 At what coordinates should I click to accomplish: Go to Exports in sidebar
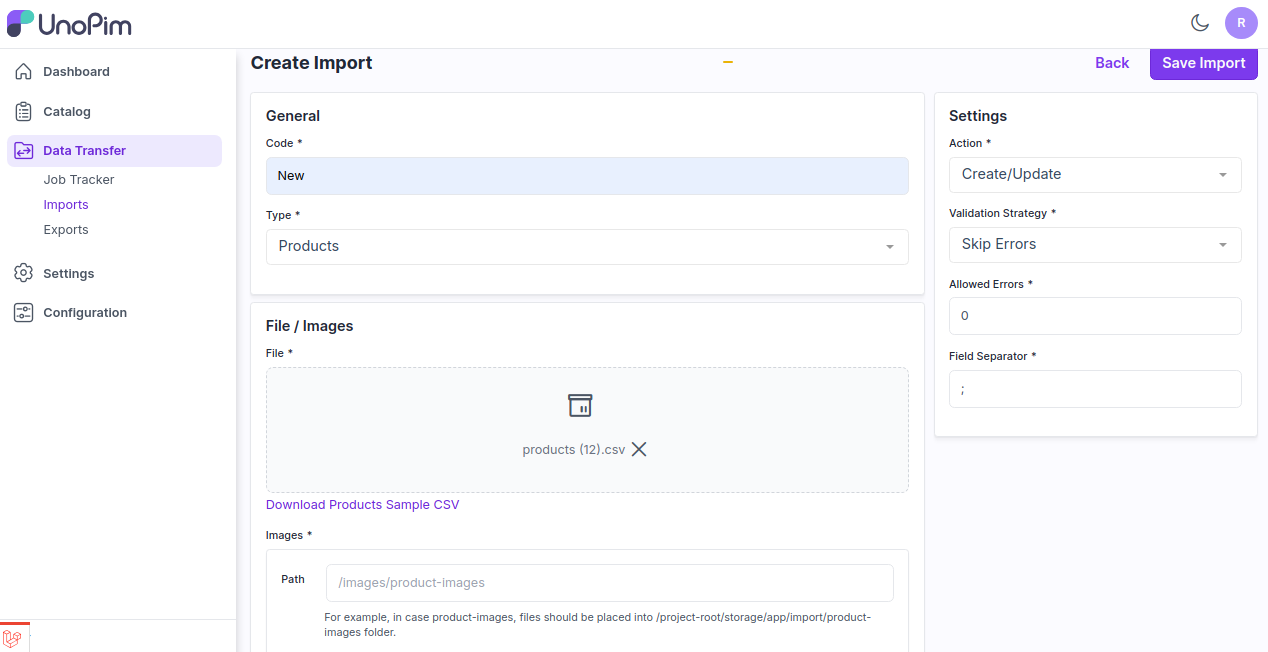[x=66, y=230]
